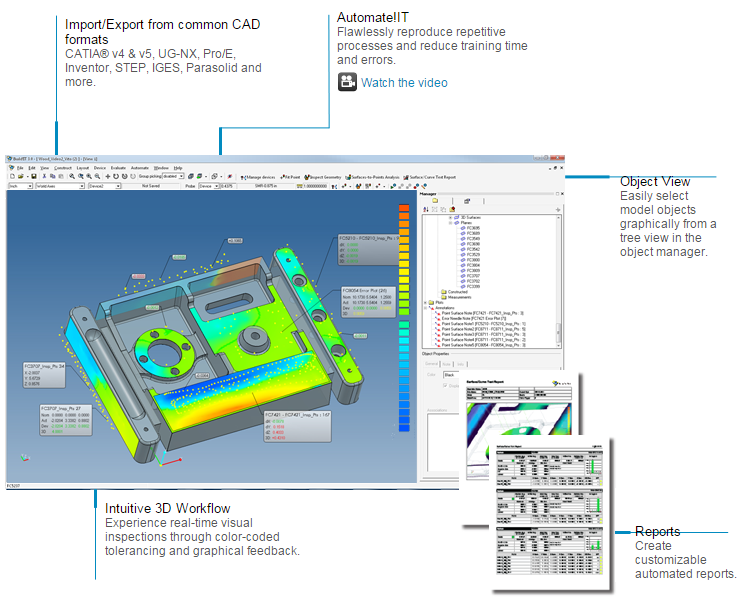Collapse the Planes tree node
This screenshot has height=601, width=739.
click(x=451, y=222)
